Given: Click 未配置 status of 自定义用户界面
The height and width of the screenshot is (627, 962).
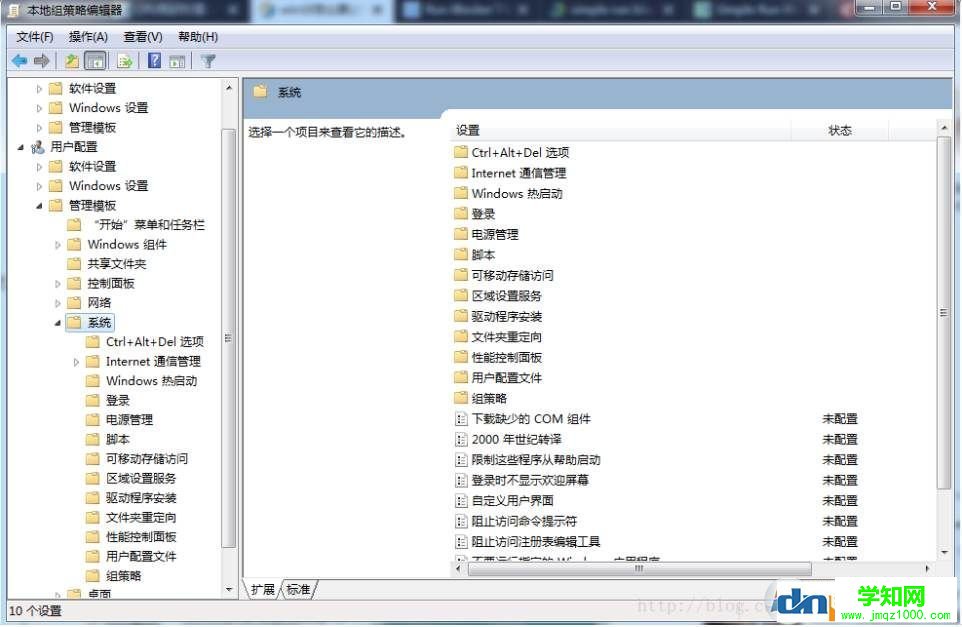Looking at the screenshot, I should (839, 501).
